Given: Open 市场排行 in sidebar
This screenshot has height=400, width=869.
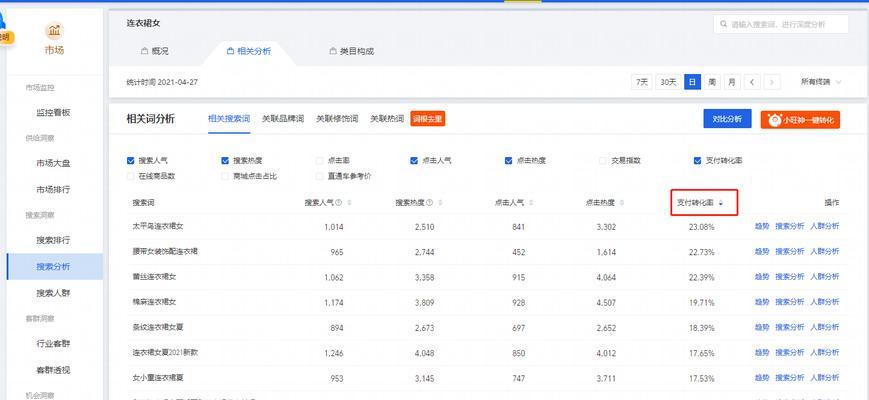Looking at the screenshot, I should click(54, 189).
